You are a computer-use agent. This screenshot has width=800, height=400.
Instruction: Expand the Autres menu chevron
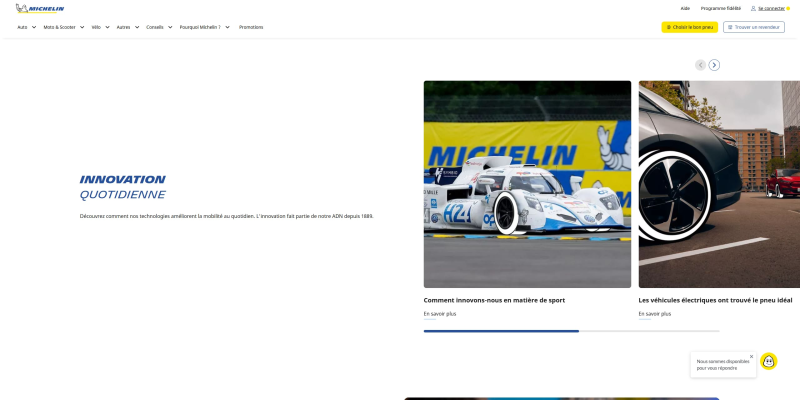[137, 27]
